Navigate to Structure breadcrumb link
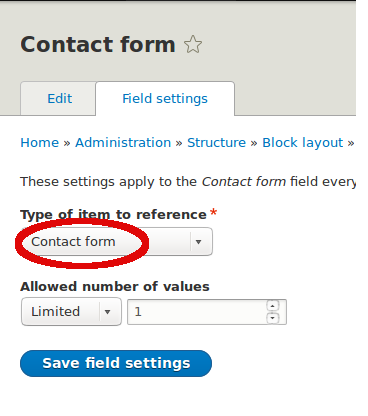The width and height of the screenshot is (368, 416). [216, 143]
